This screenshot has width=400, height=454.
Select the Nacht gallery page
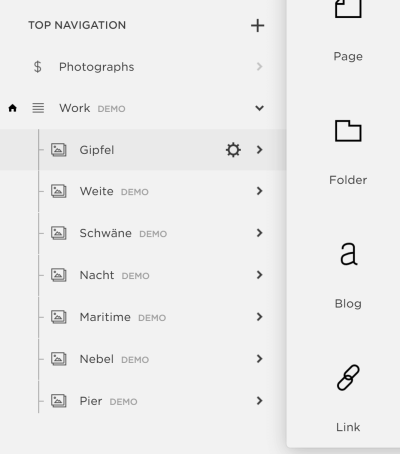[x=143, y=275]
